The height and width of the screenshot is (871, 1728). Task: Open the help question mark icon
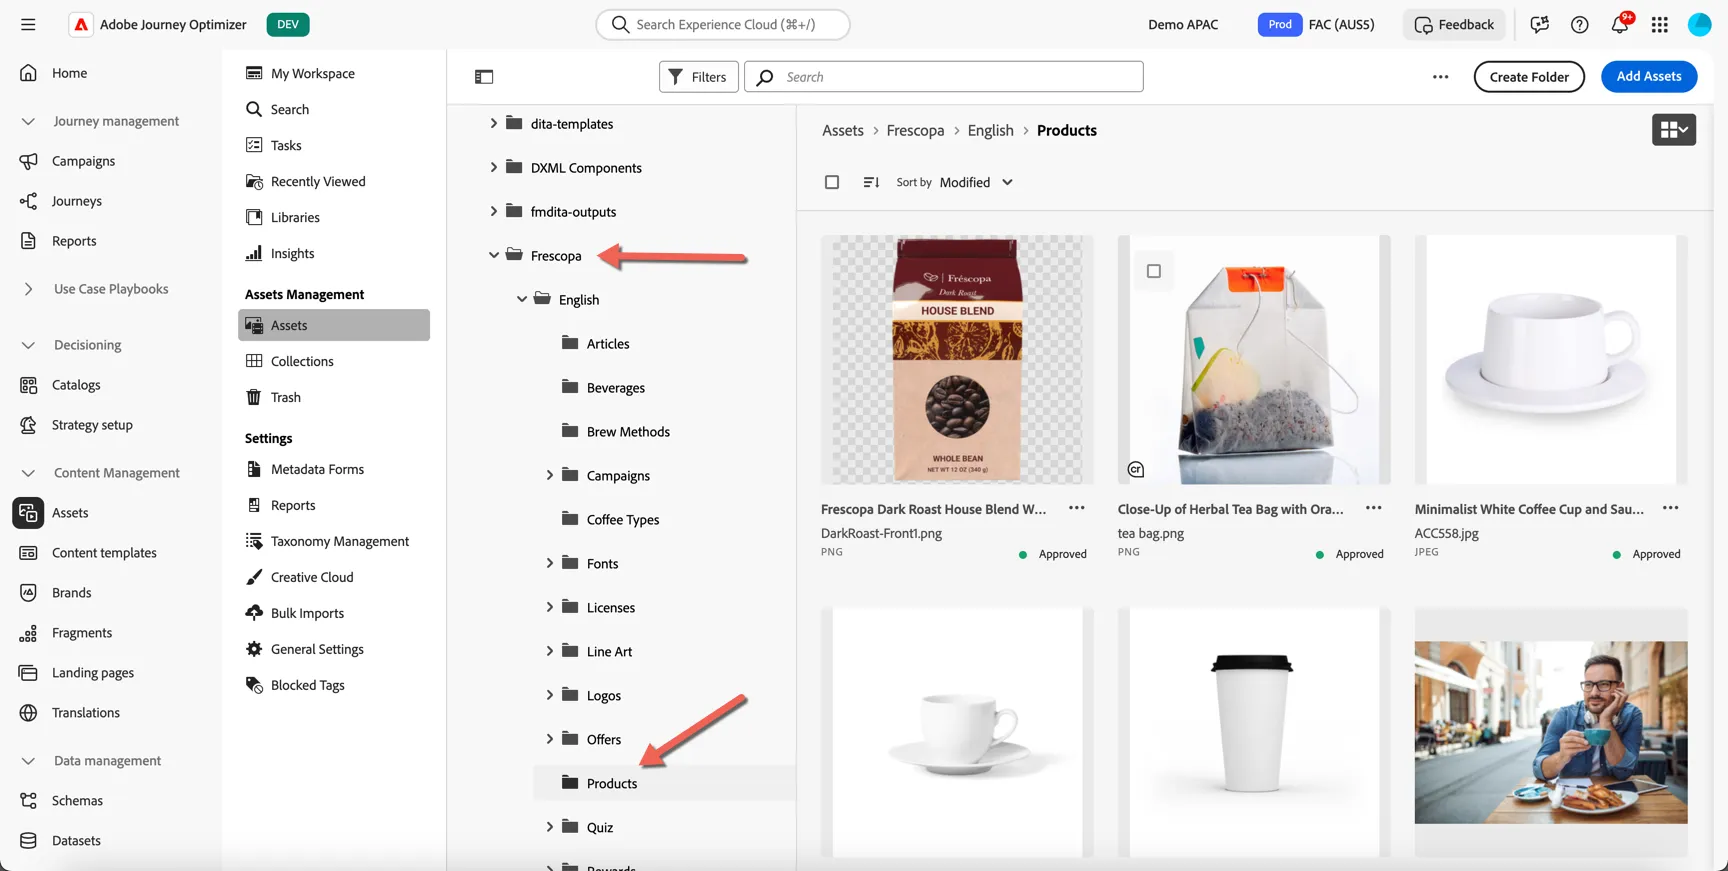click(1580, 24)
